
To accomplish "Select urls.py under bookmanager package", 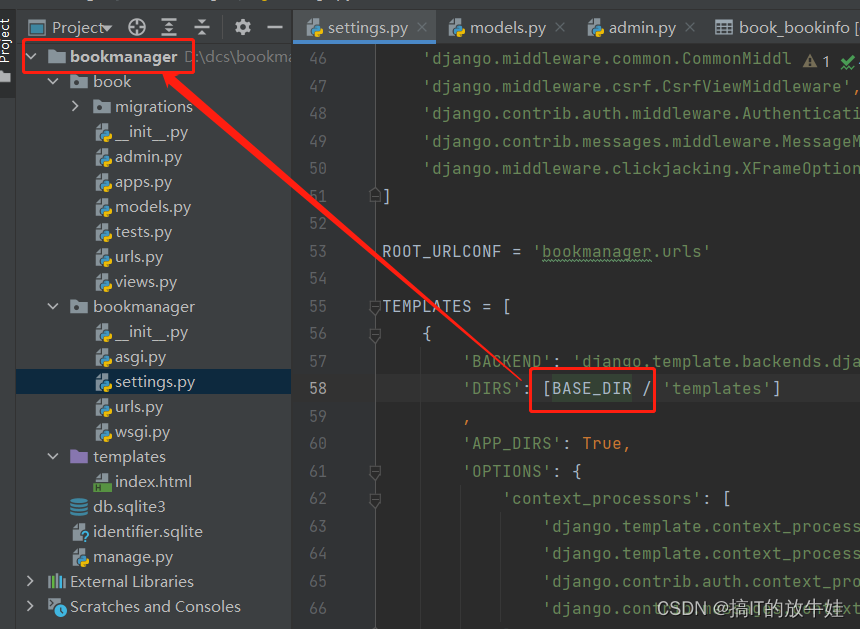I will (139, 407).
